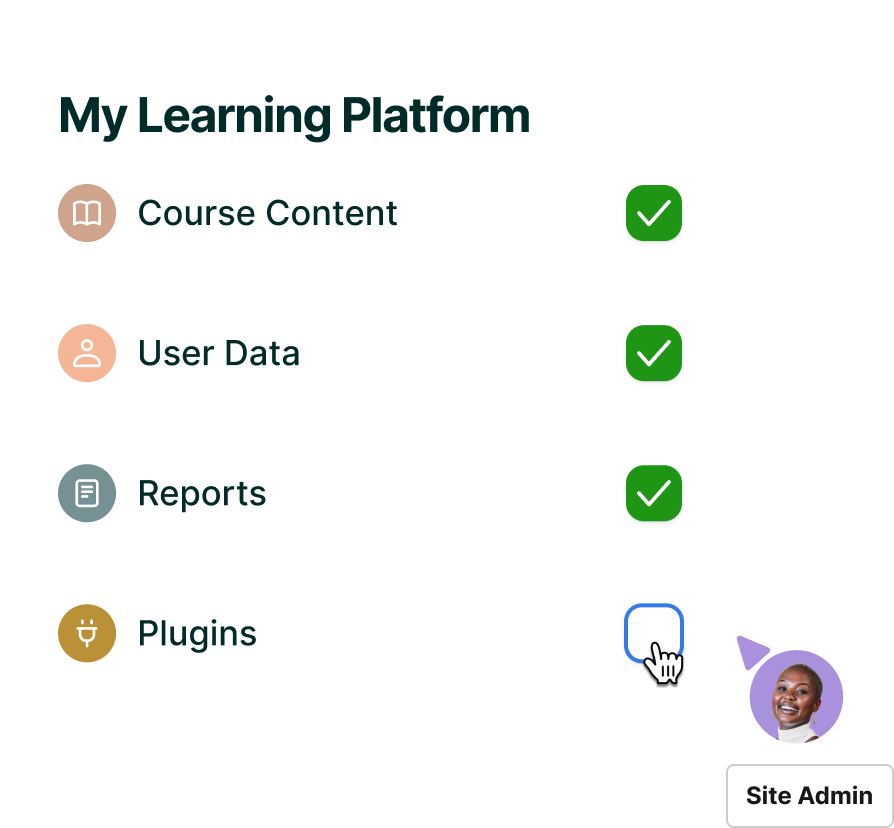This screenshot has width=894, height=828.
Task: Click the hand cursor icon
Action: click(x=664, y=663)
